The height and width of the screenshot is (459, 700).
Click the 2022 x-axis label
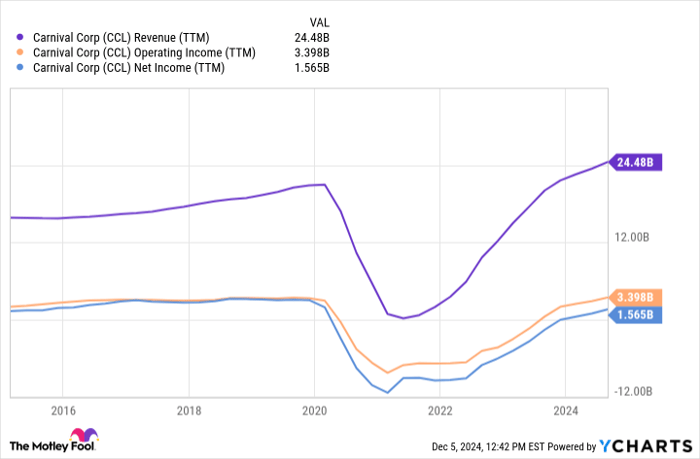[440, 411]
